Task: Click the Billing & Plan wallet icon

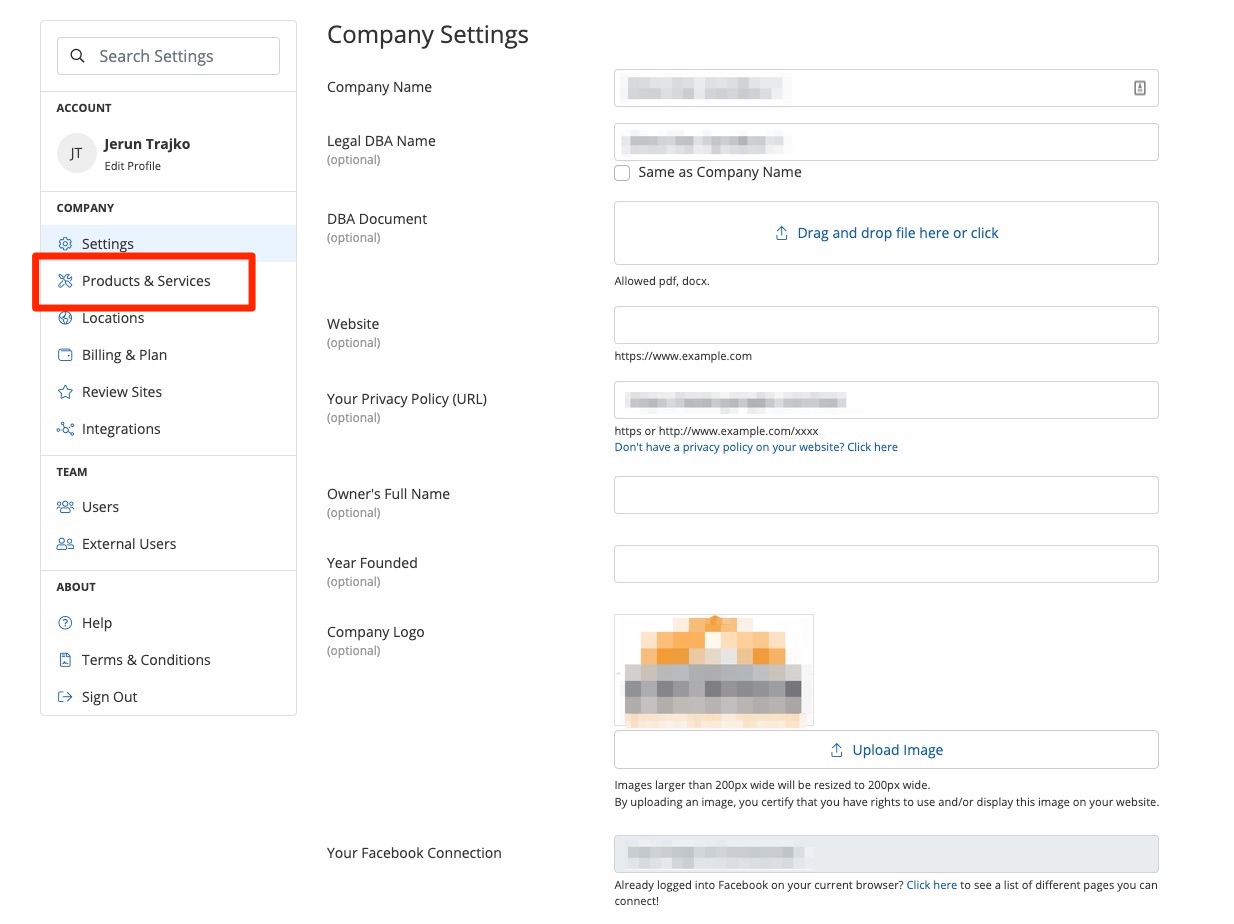Action: coord(65,355)
